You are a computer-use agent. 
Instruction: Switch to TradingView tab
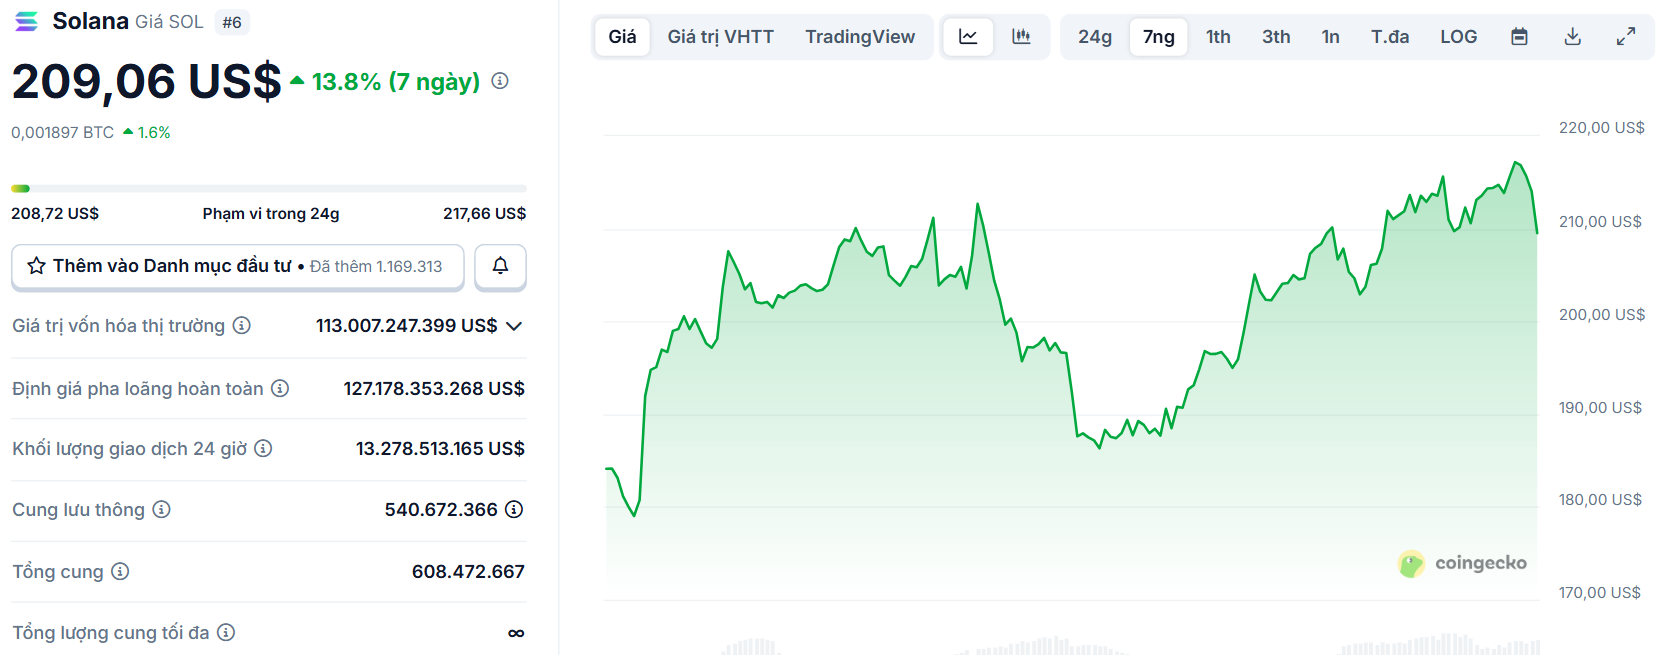860,37
